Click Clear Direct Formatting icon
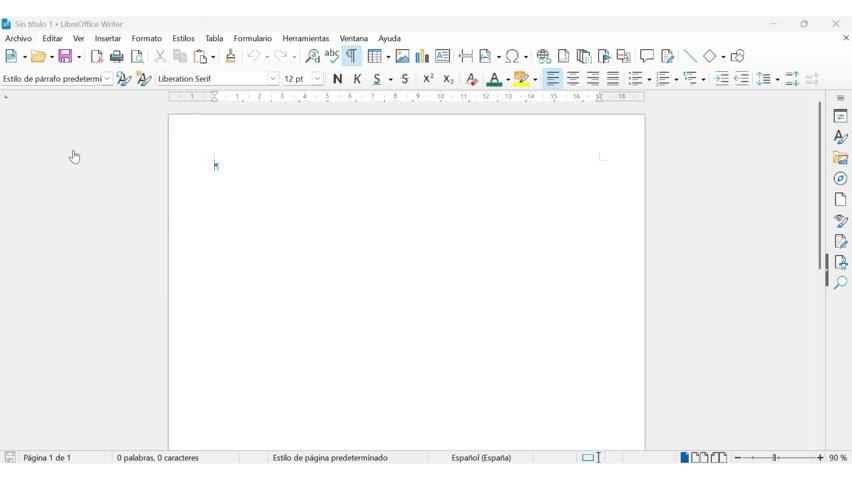Image resolution: width=852 pixels, height=480 pixels. [472, 79]
